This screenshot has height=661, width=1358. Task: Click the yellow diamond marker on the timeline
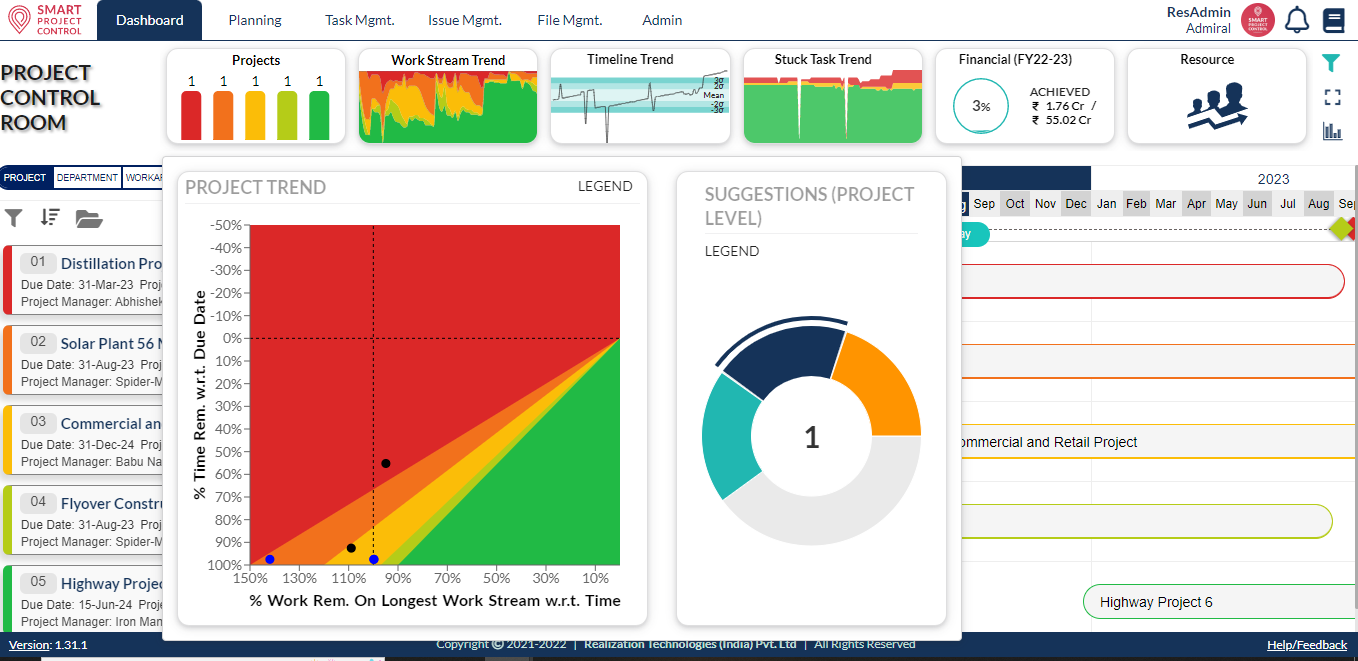pos(1343,228)
